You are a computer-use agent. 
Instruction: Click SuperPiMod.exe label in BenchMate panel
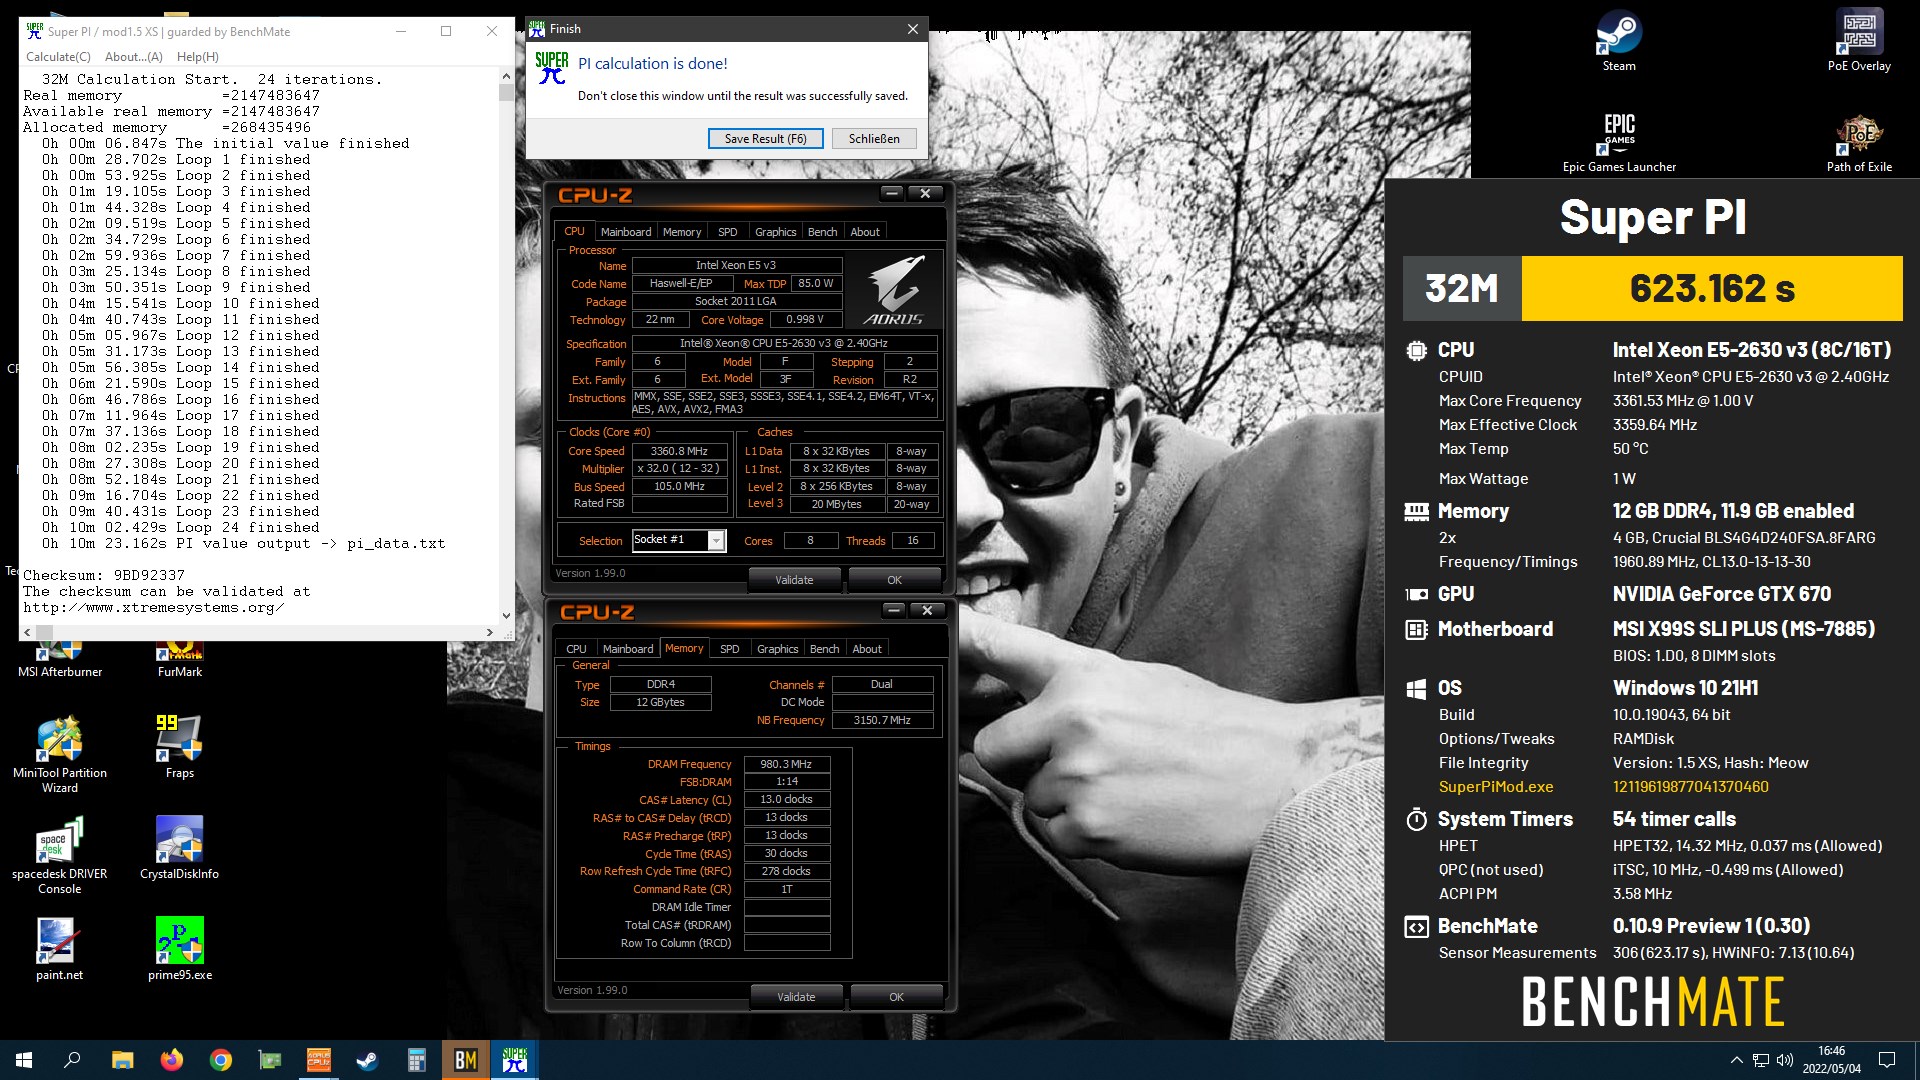coord(1496,787)
